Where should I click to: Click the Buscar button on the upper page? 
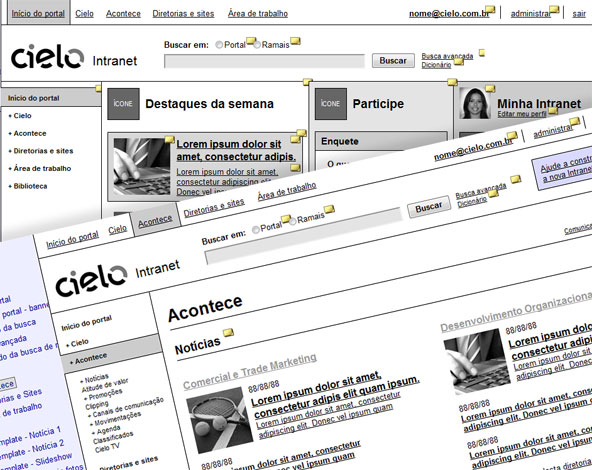tap(393, 60)
